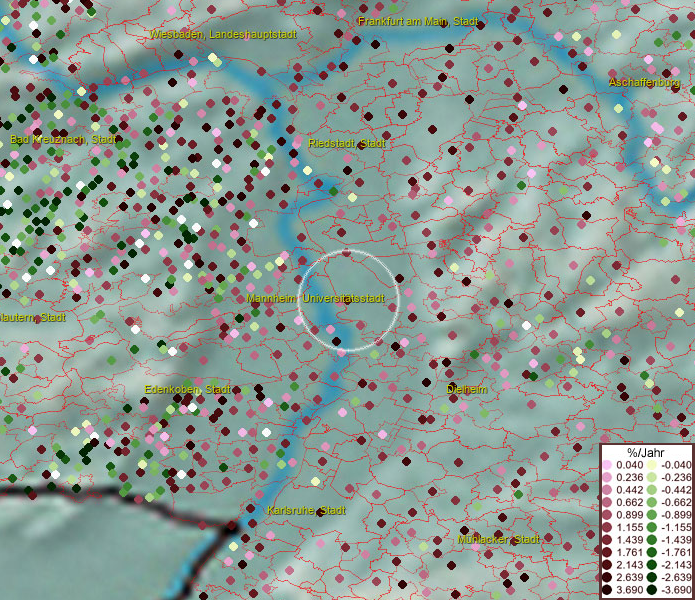Select the maroon swatch next to 1.155

point(607,527)
